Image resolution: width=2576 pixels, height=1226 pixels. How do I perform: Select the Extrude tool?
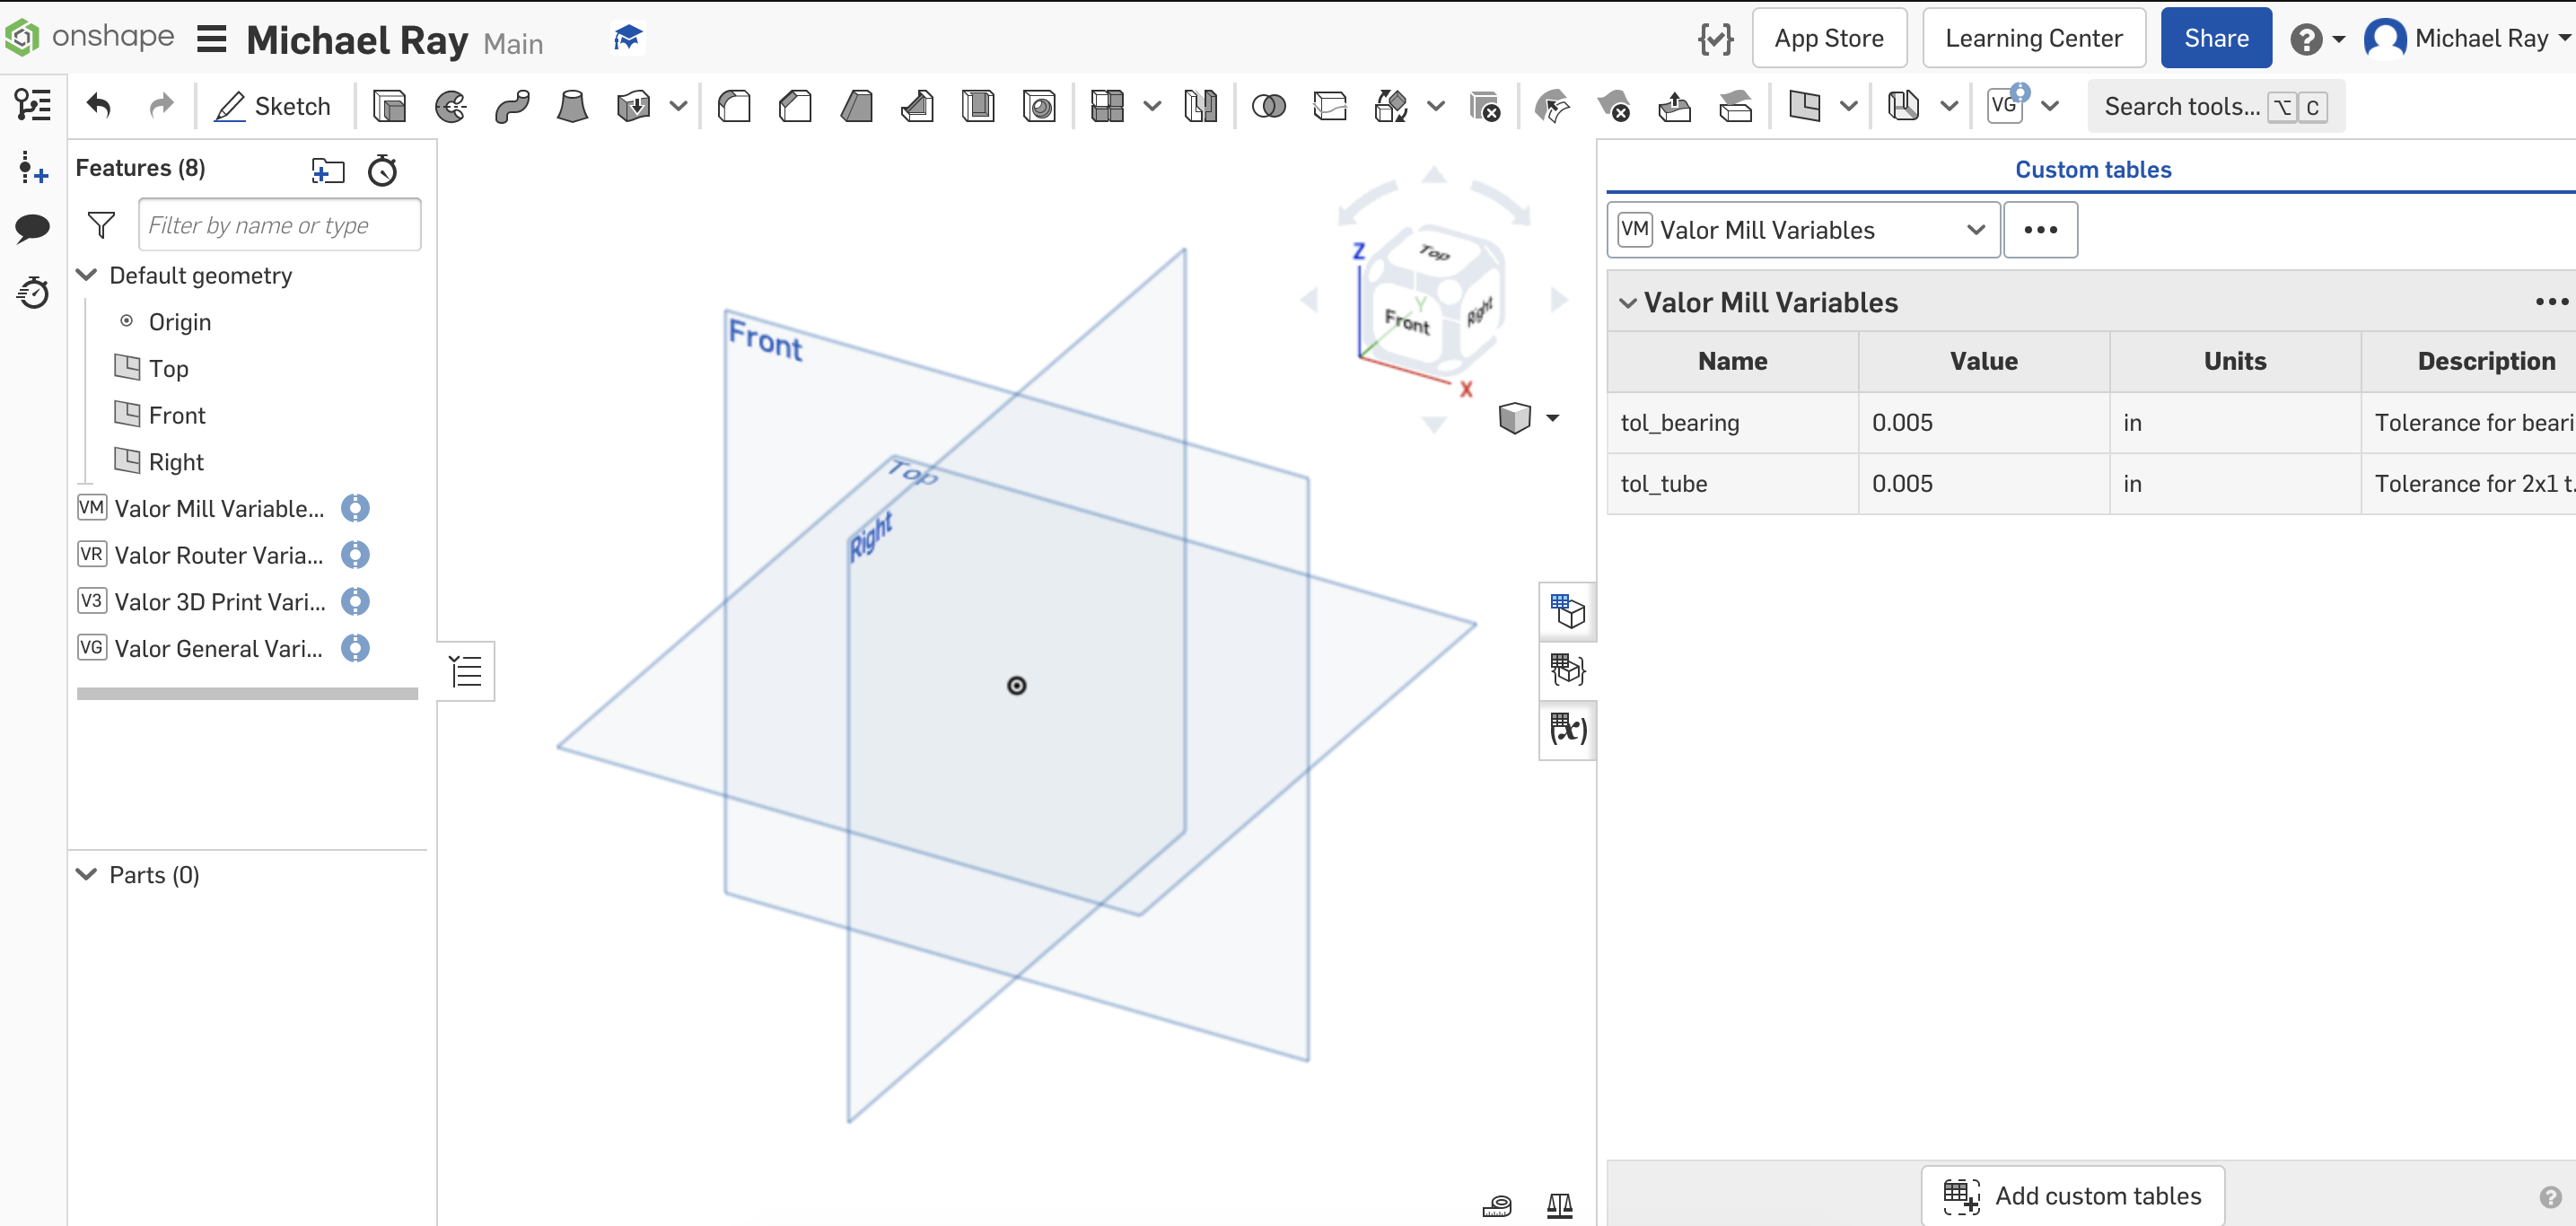click(x=389, y=106)
